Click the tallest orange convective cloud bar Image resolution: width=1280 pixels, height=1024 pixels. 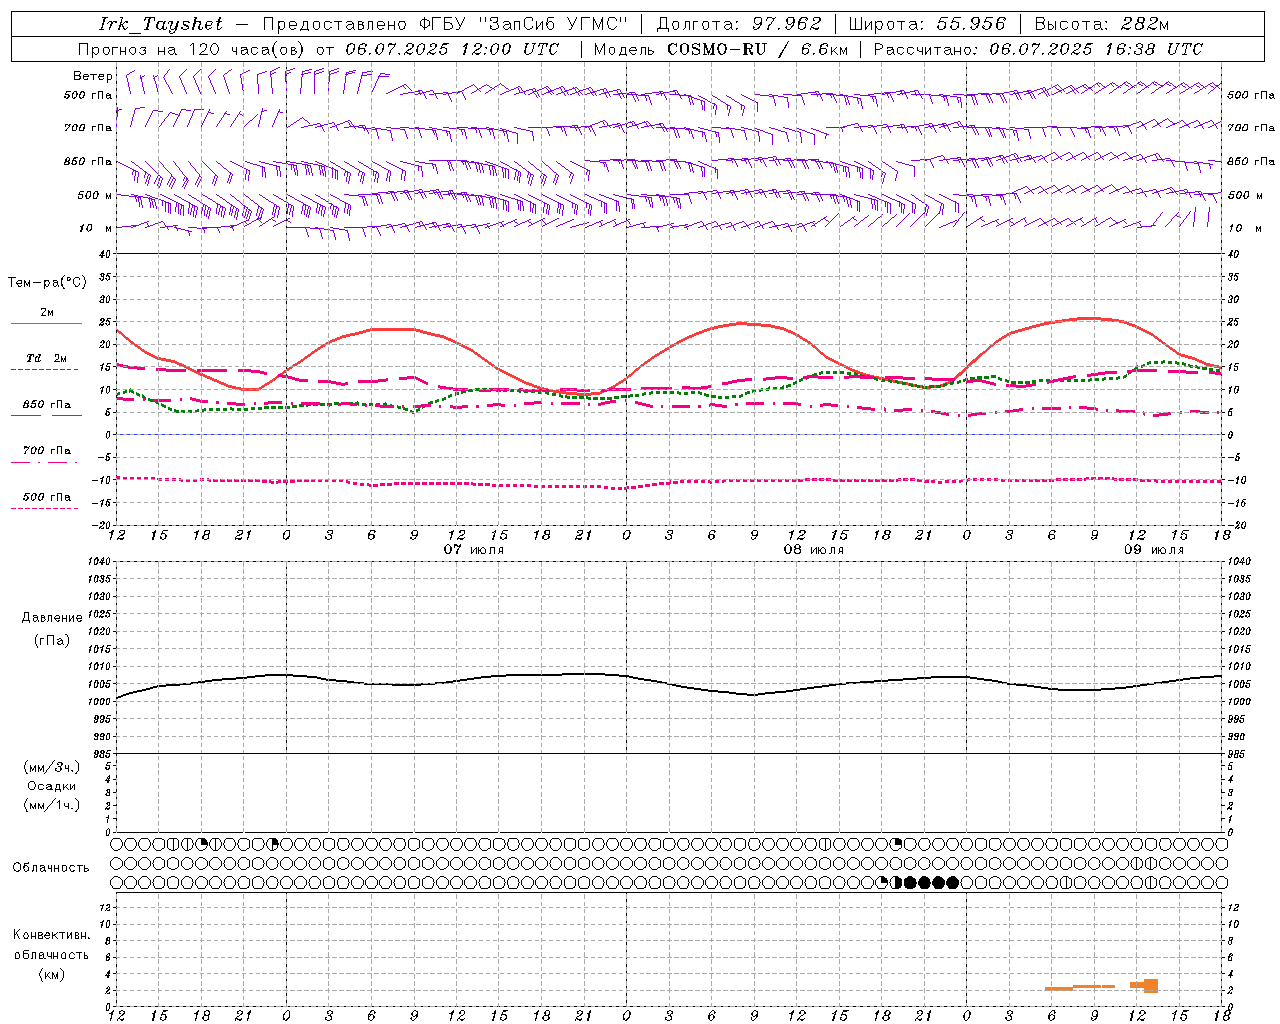point(1151,986)
